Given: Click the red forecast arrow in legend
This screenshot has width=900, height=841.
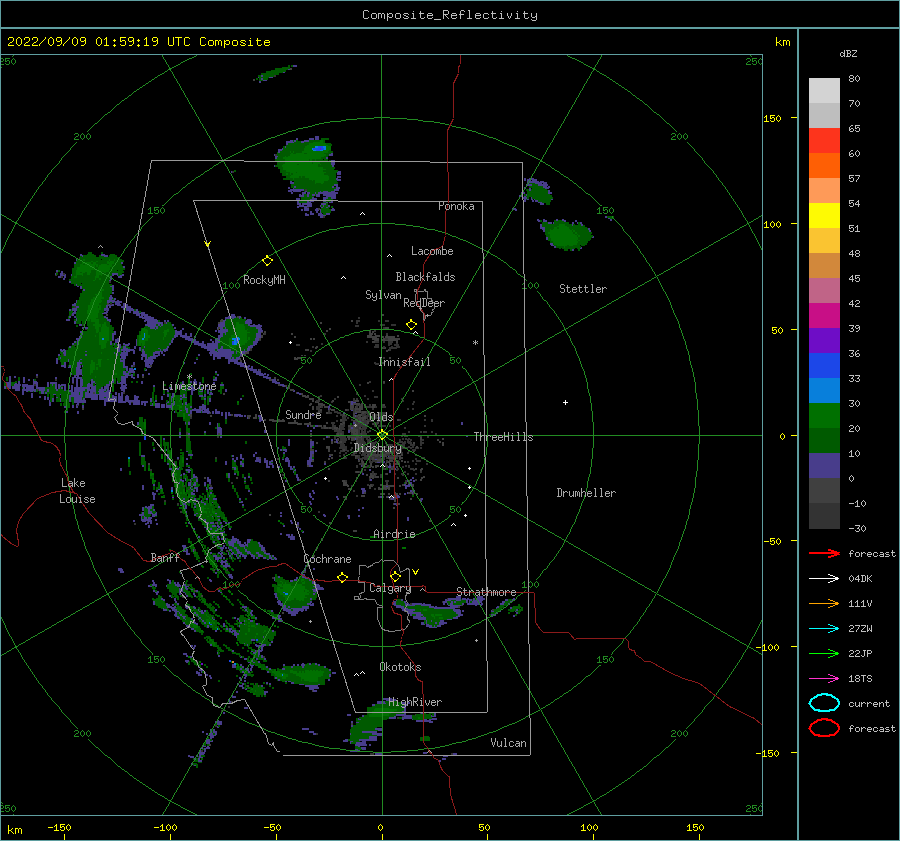Looking at the screenshot, I should pyautogui.click(x=824, y=553).
